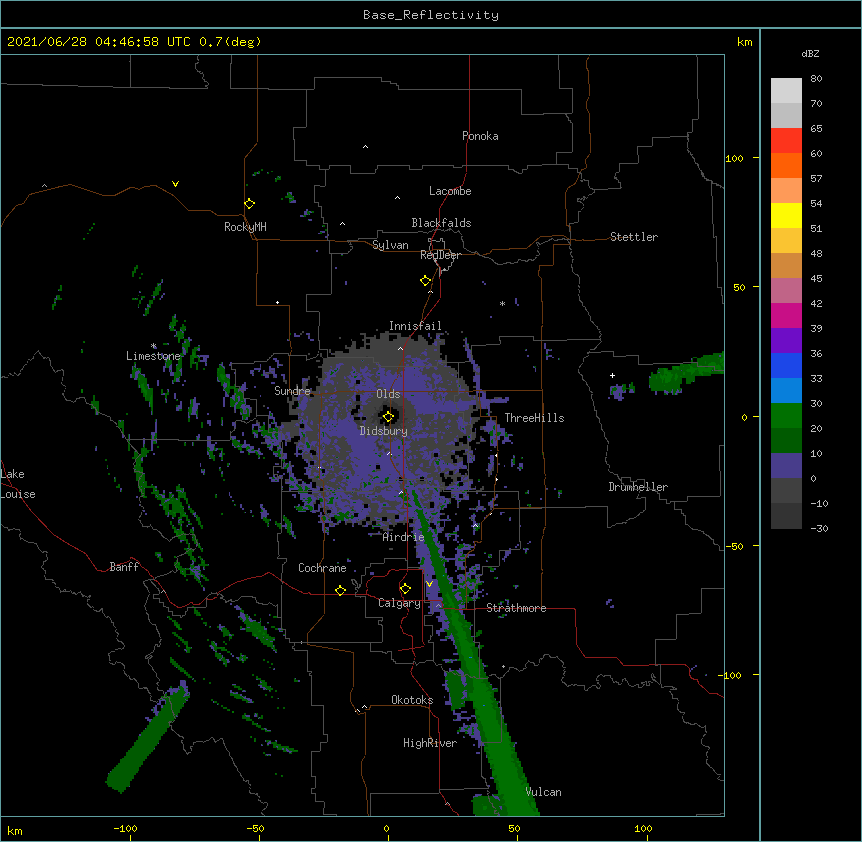Click the yellow 54 dBZ color swatch
This screenshot has width=862, height=842.
(786, 215)
